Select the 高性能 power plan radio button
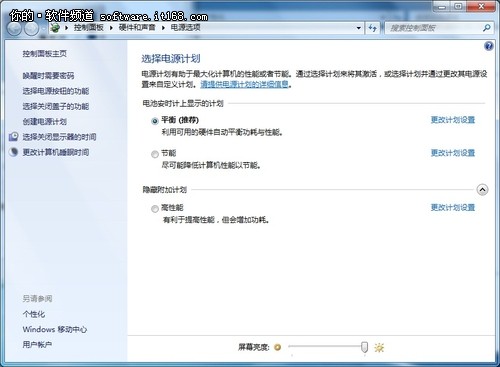 (x=154, y=209)
